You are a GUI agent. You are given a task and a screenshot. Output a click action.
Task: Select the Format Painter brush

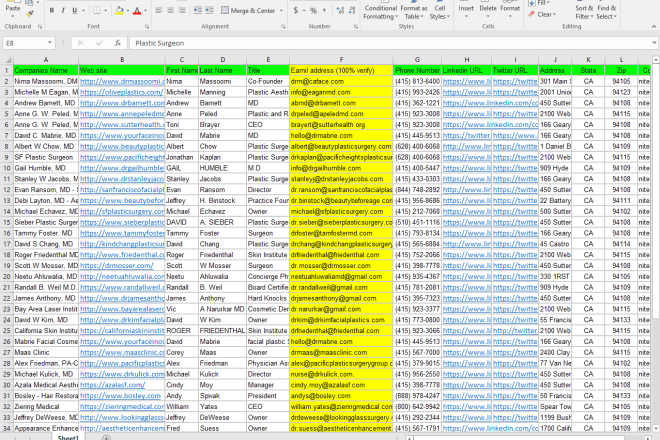(x=29, y=13)
